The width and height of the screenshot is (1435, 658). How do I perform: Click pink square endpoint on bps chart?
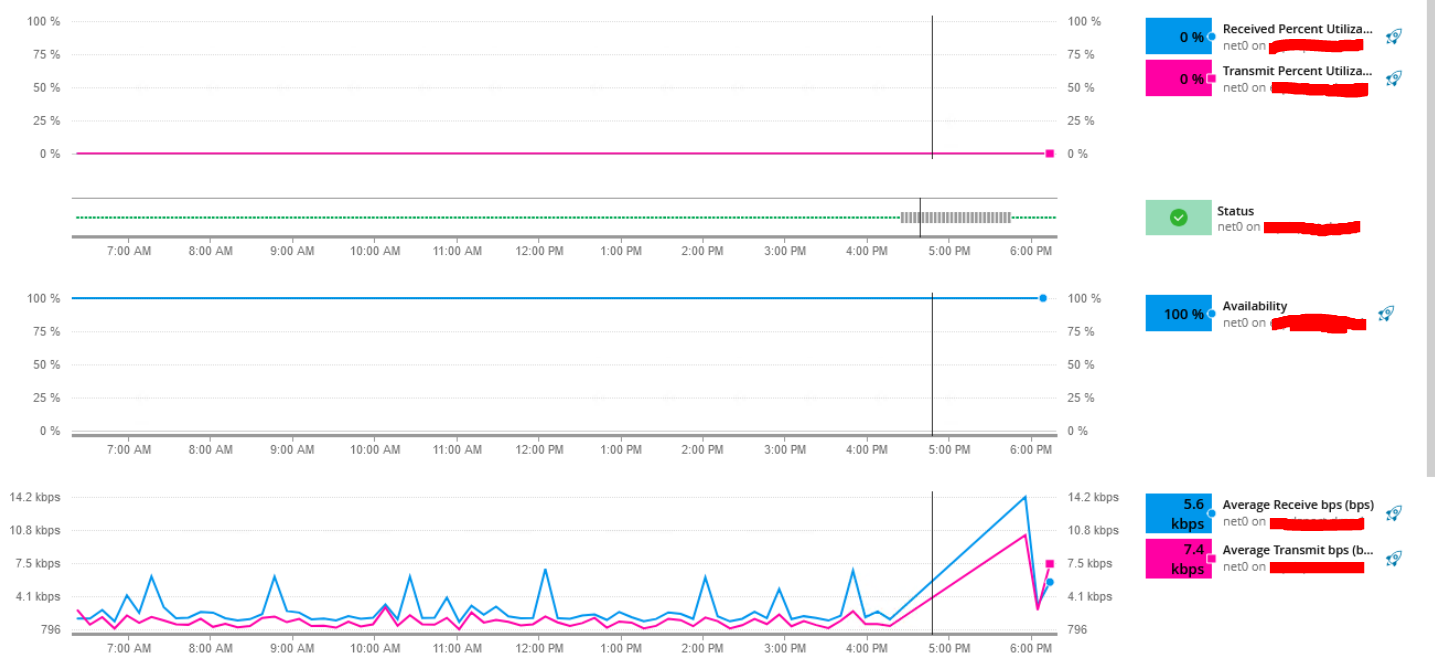point(1050,564)
